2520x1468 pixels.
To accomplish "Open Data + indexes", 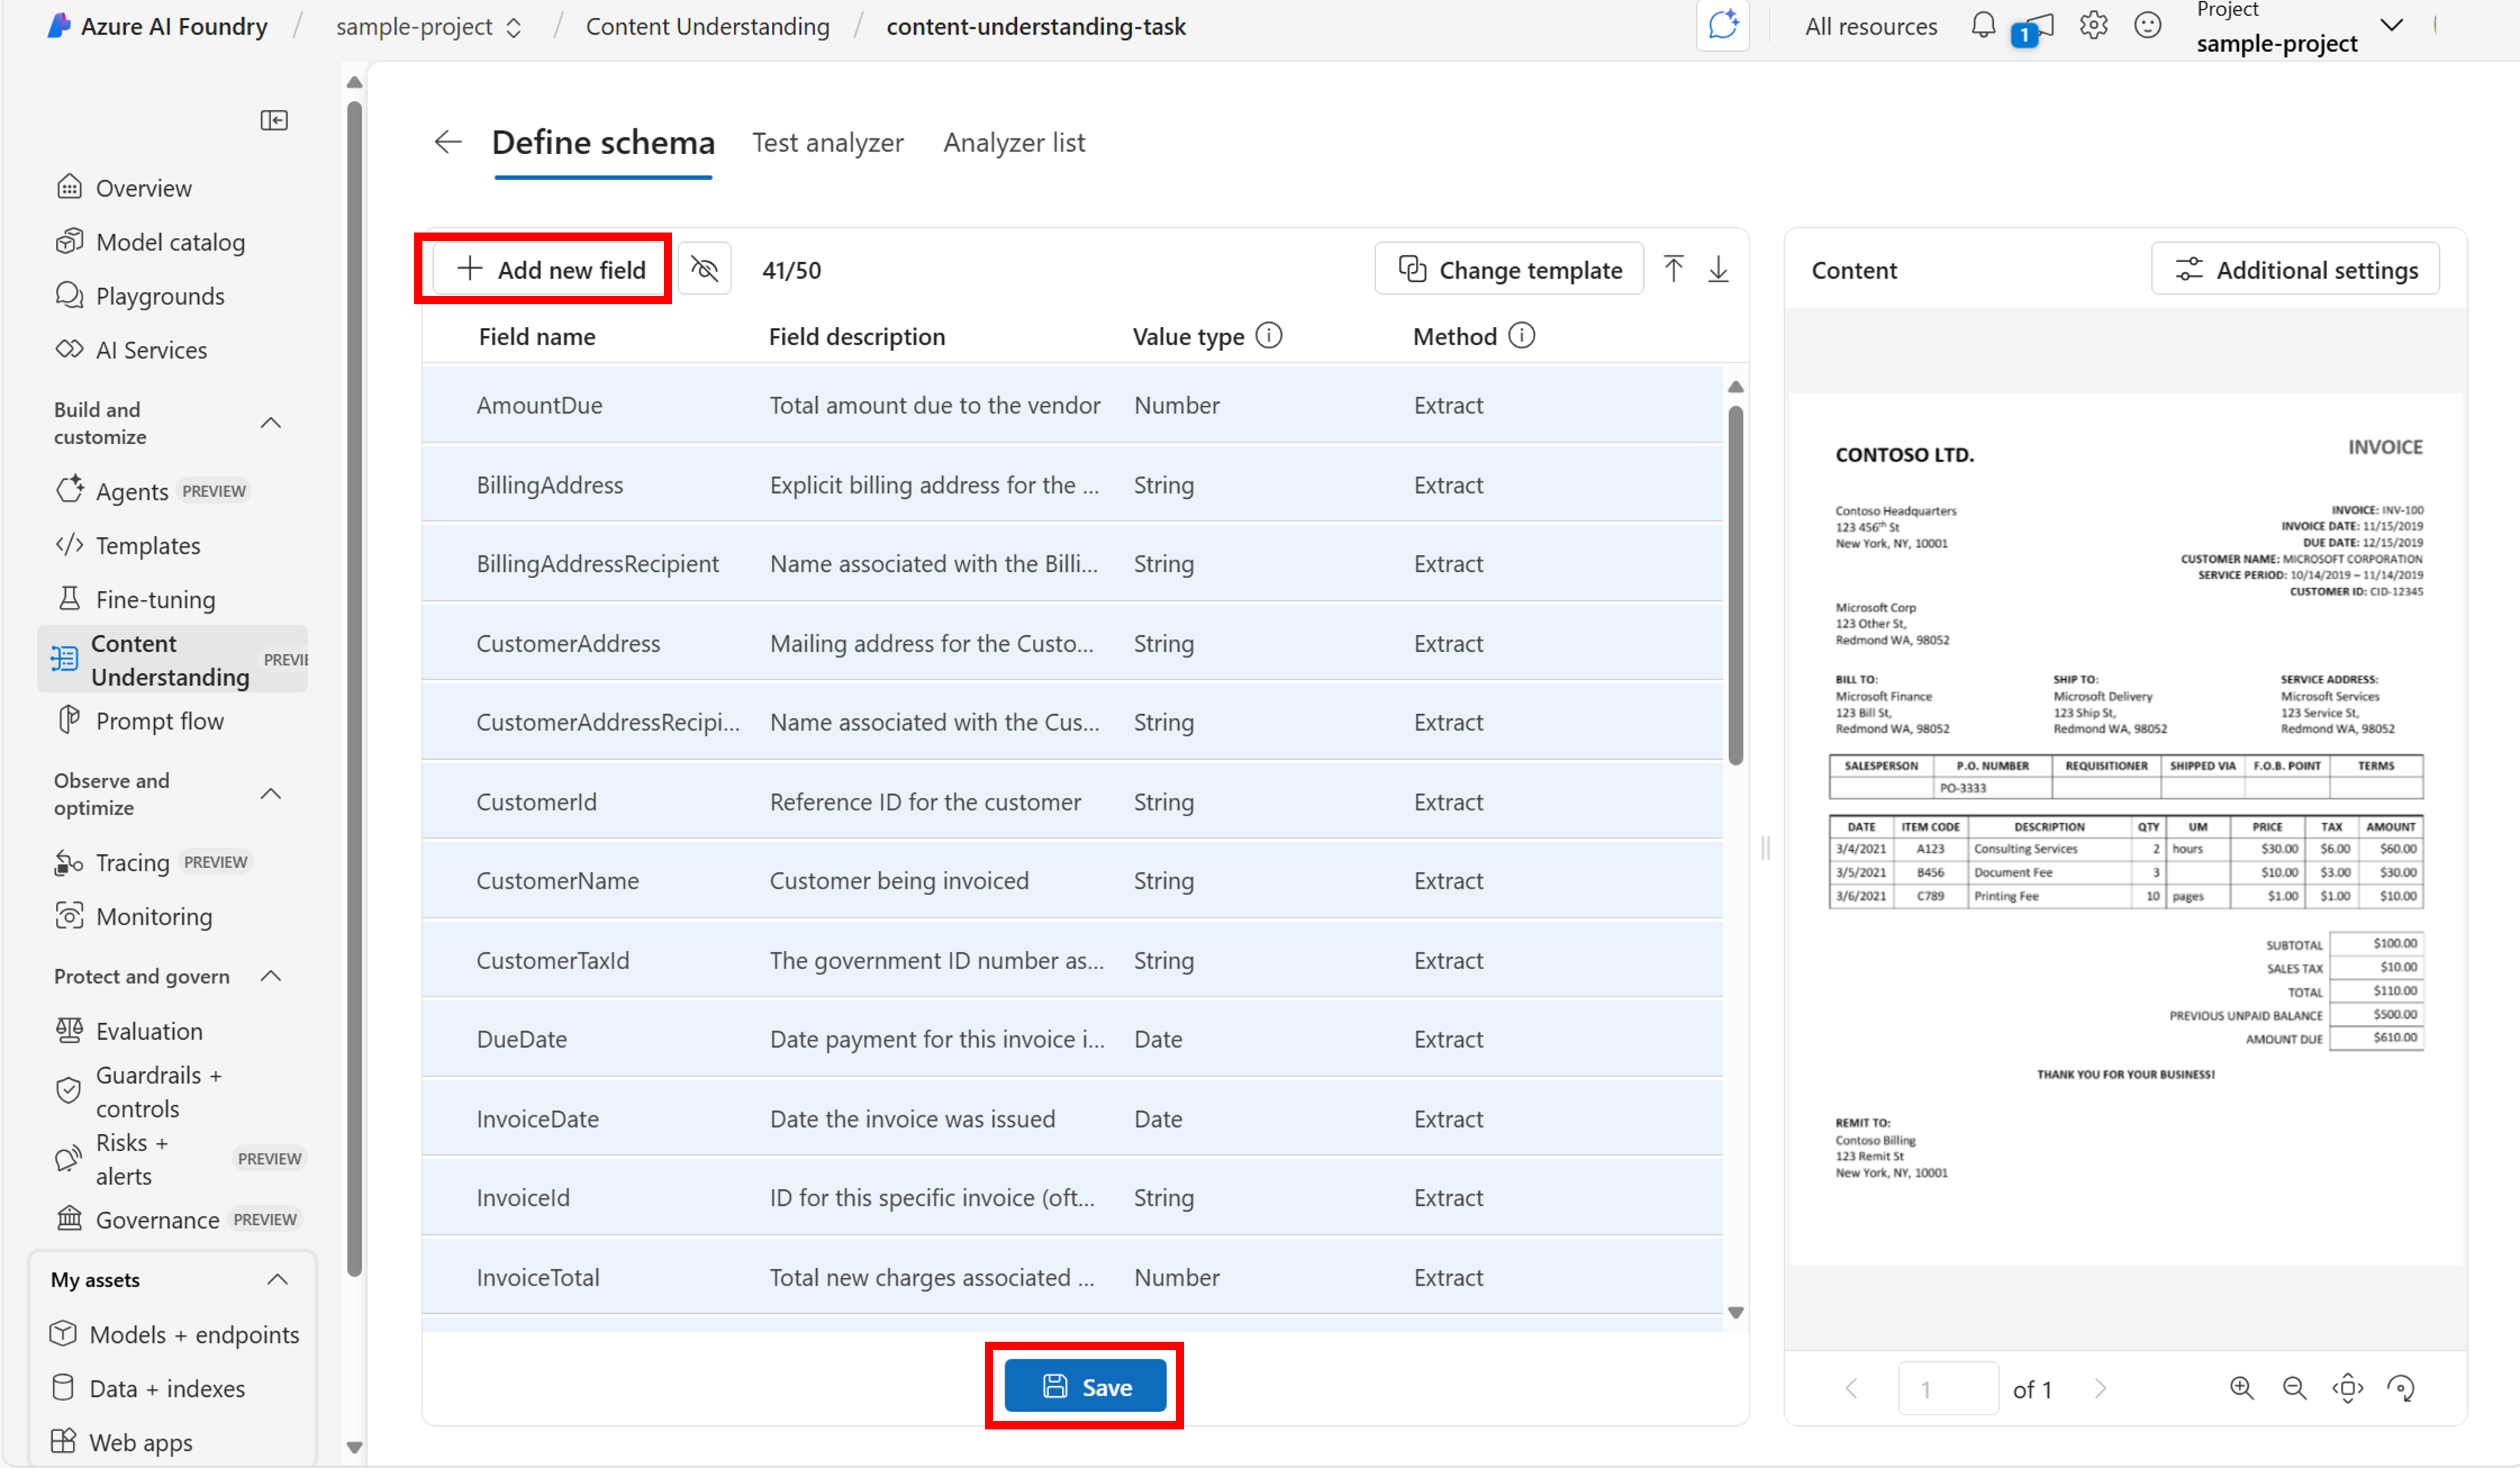I will coord(147,1389).
